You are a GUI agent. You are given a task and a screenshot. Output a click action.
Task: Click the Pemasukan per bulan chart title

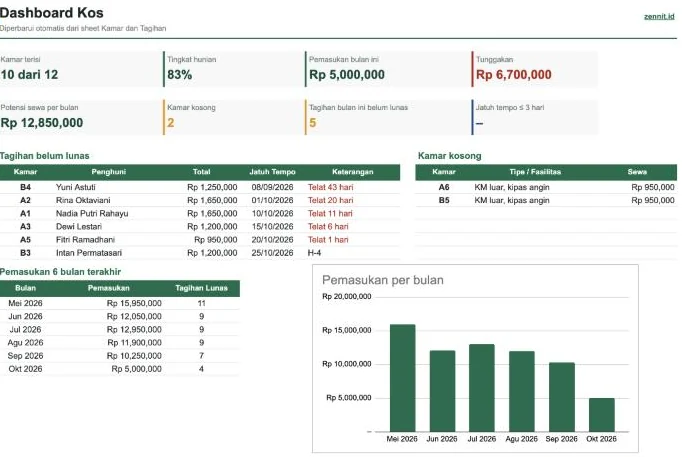coord(383,280)
